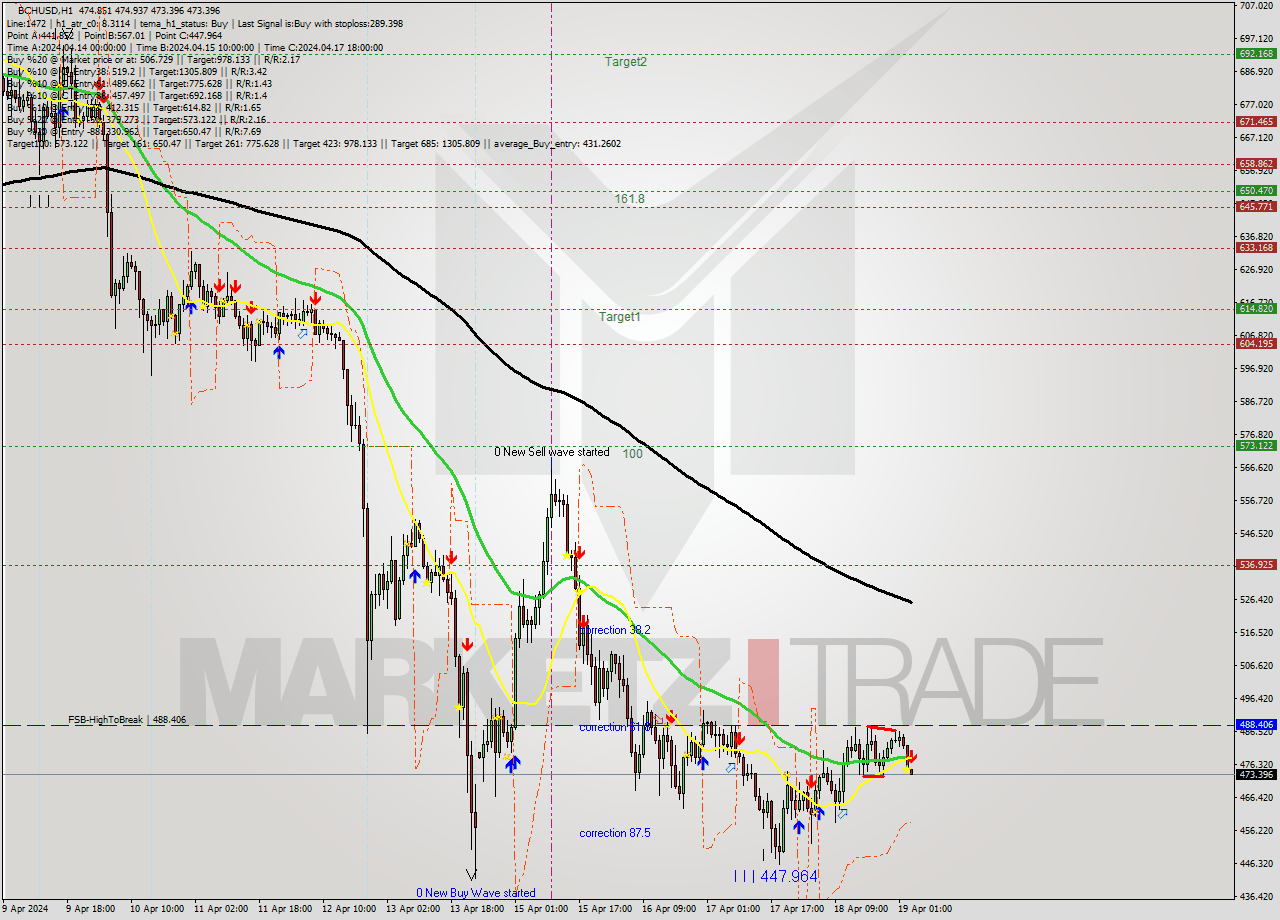The image size is (1280, 920).
Task: Select the 658.862 price level tag
Action: click(1256, 163)
